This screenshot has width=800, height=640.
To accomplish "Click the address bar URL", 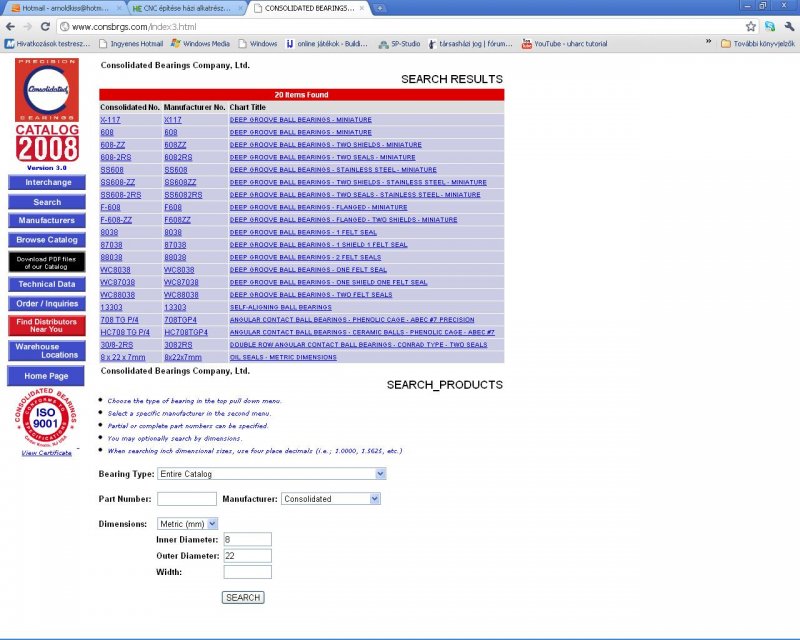I will click(134, 27).
